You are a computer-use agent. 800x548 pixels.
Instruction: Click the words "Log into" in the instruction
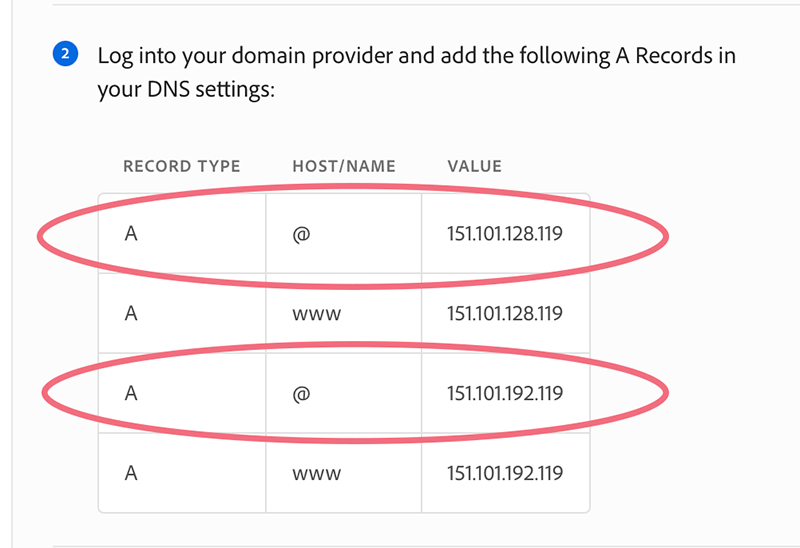coord(135,55)
